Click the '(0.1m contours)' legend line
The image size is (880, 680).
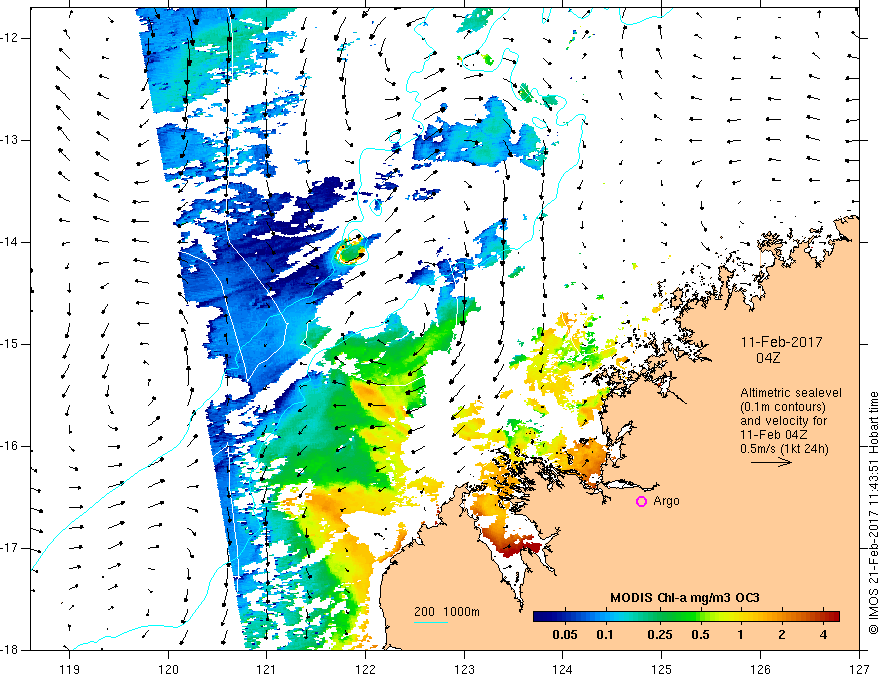point(783,407)
